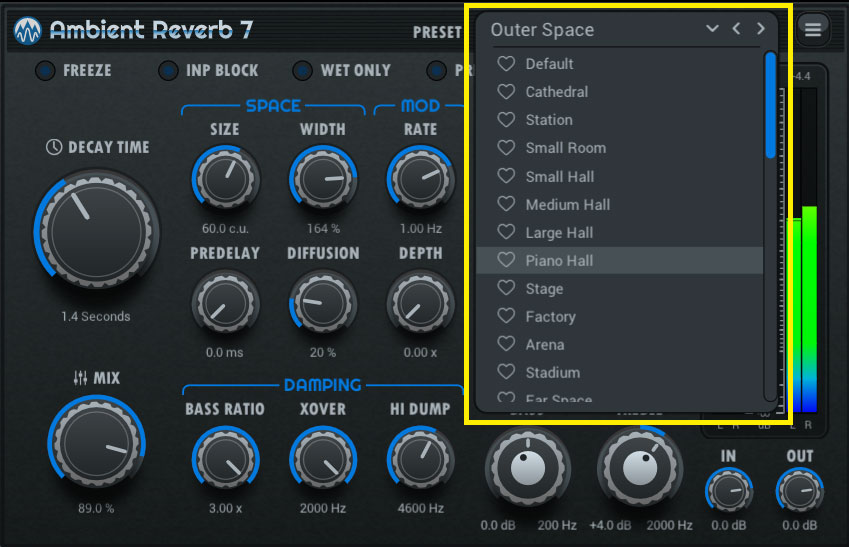The height and width of the screenshot is (547, 849).
Task: Select the Small Room preset
Action: pos(619,148)
